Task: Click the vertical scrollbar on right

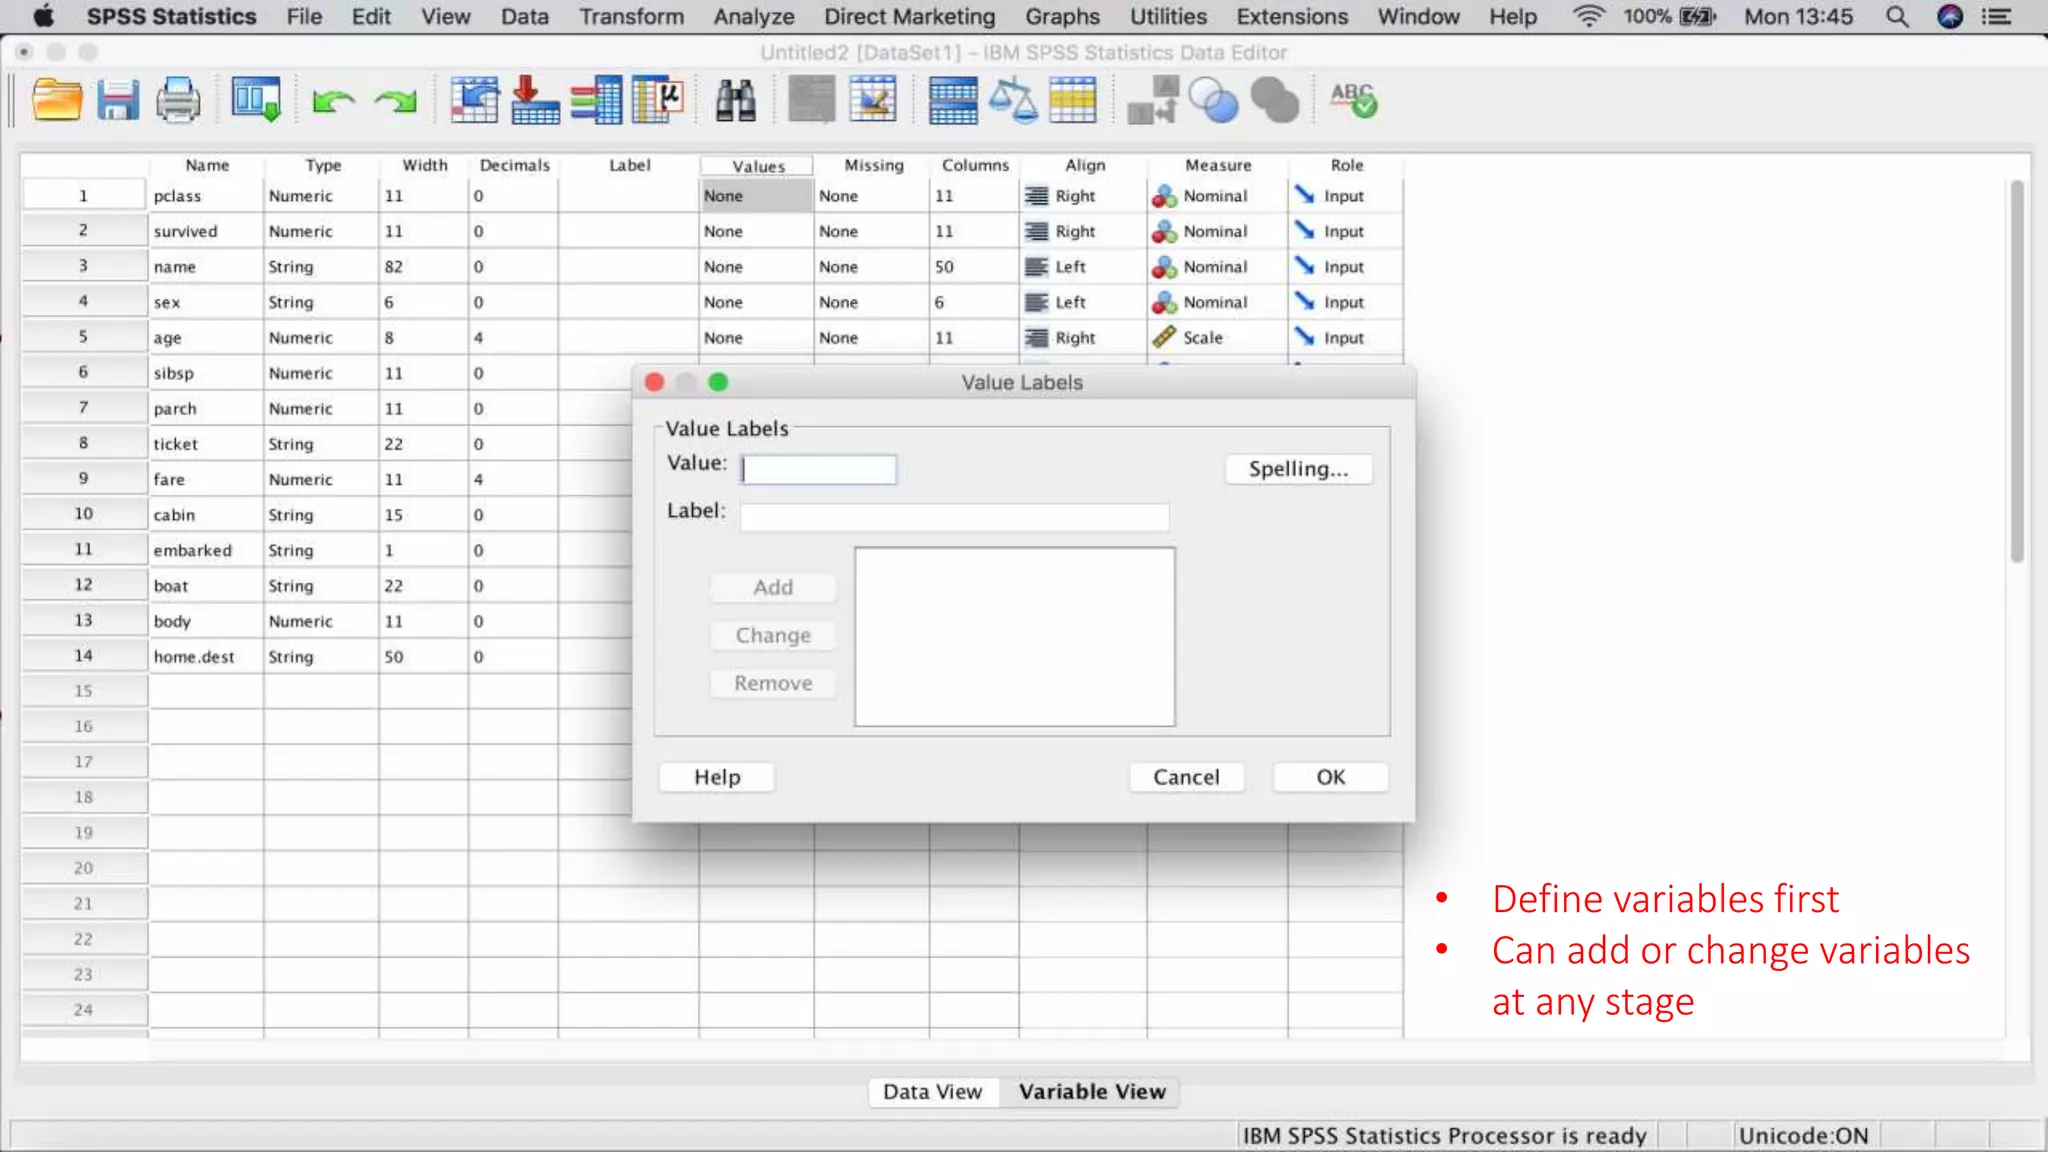Action: (x=2017, y=372)
